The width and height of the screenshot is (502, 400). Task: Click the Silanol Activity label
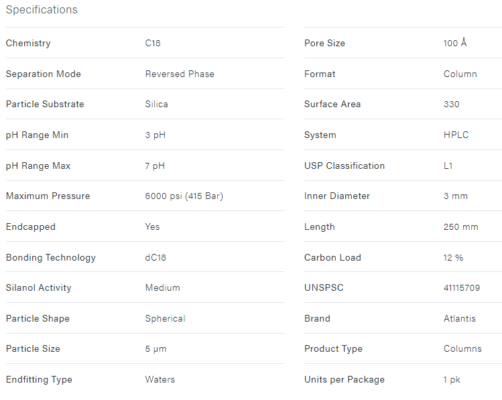coord(38,288)
